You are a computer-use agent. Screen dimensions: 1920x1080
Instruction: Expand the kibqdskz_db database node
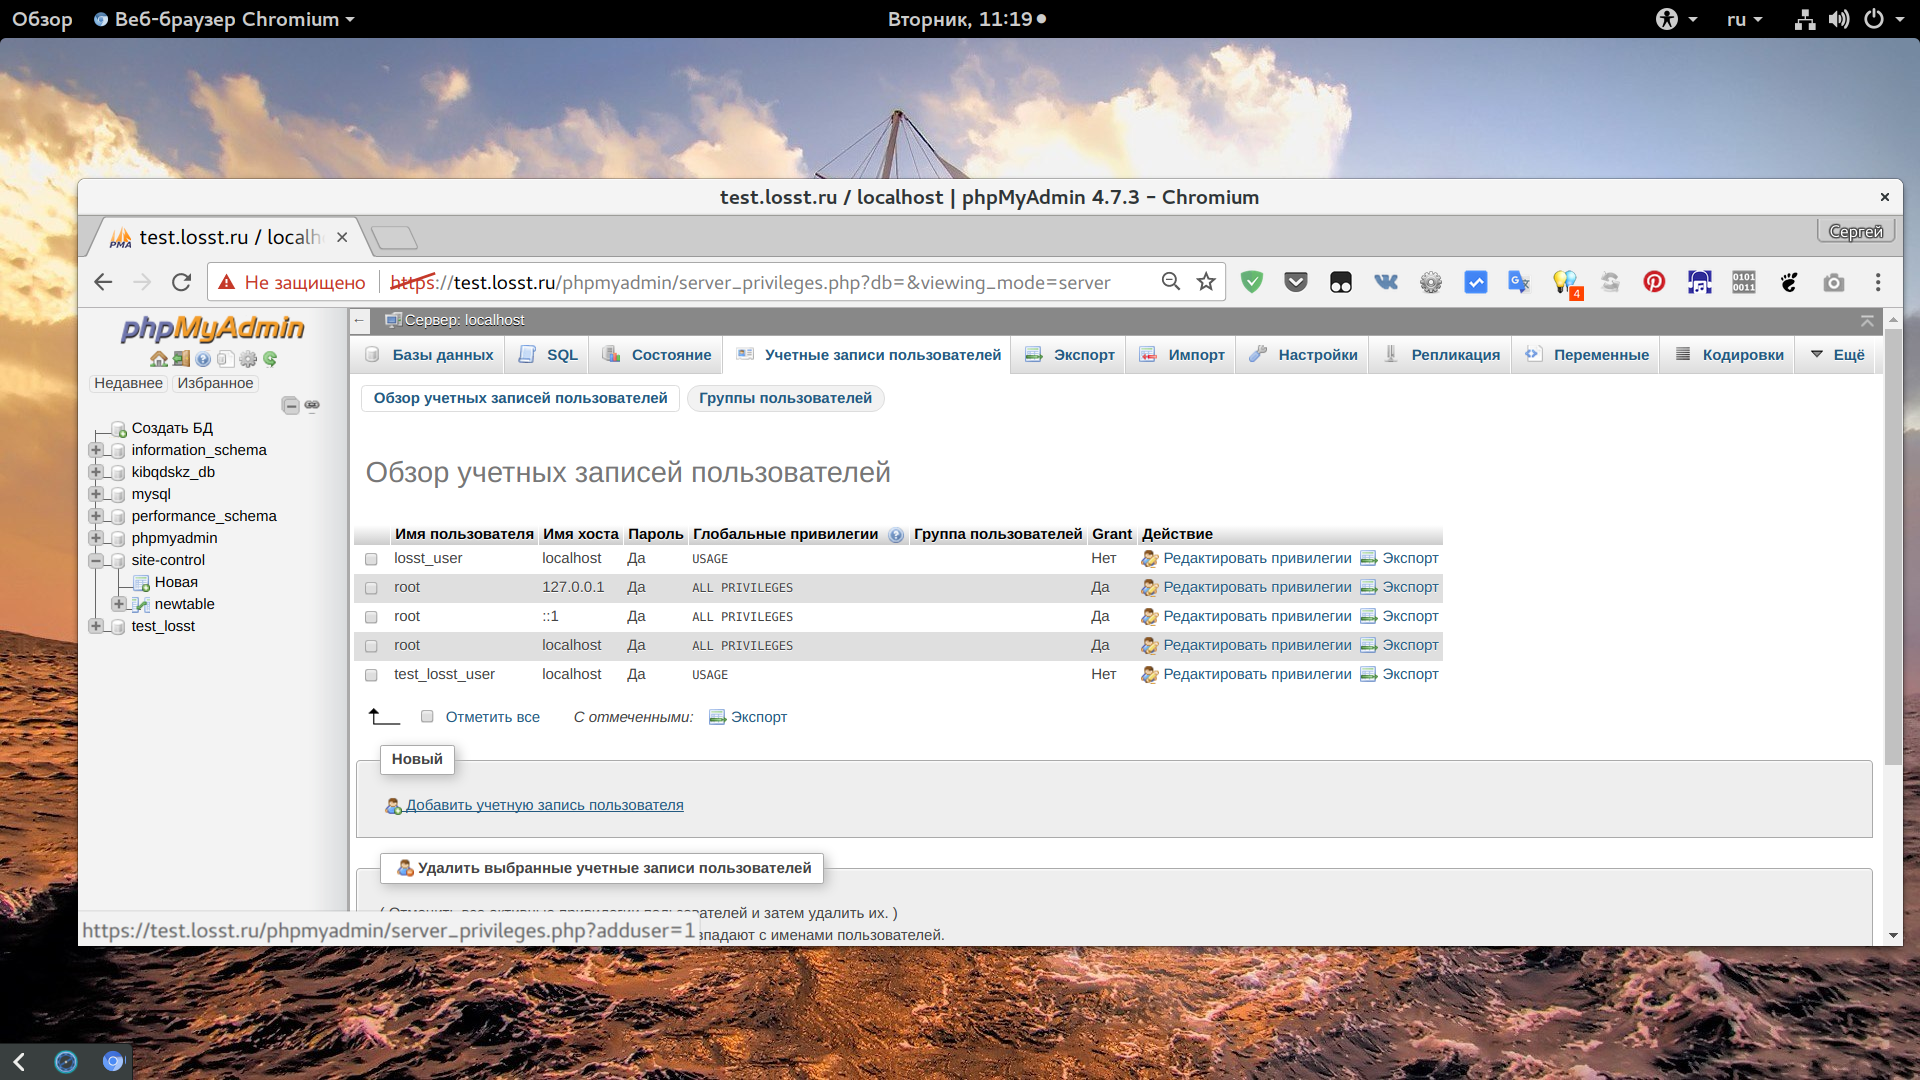(96, 472)
